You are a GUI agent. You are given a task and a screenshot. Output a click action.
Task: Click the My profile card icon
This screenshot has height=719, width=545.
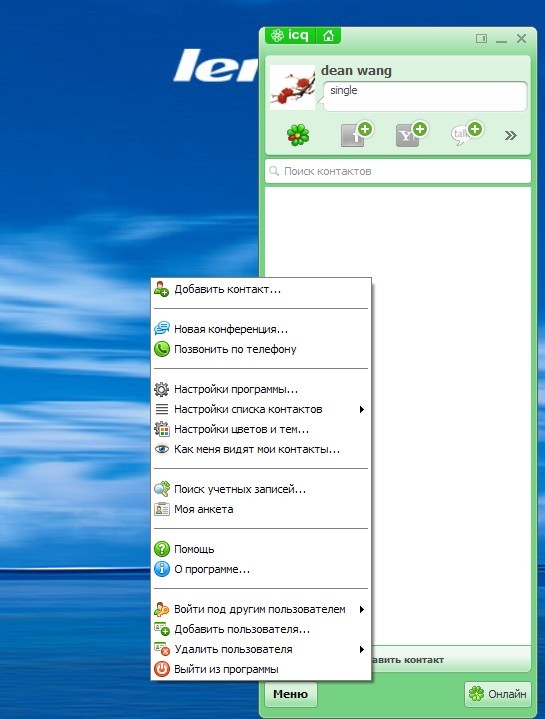point(161,509)
